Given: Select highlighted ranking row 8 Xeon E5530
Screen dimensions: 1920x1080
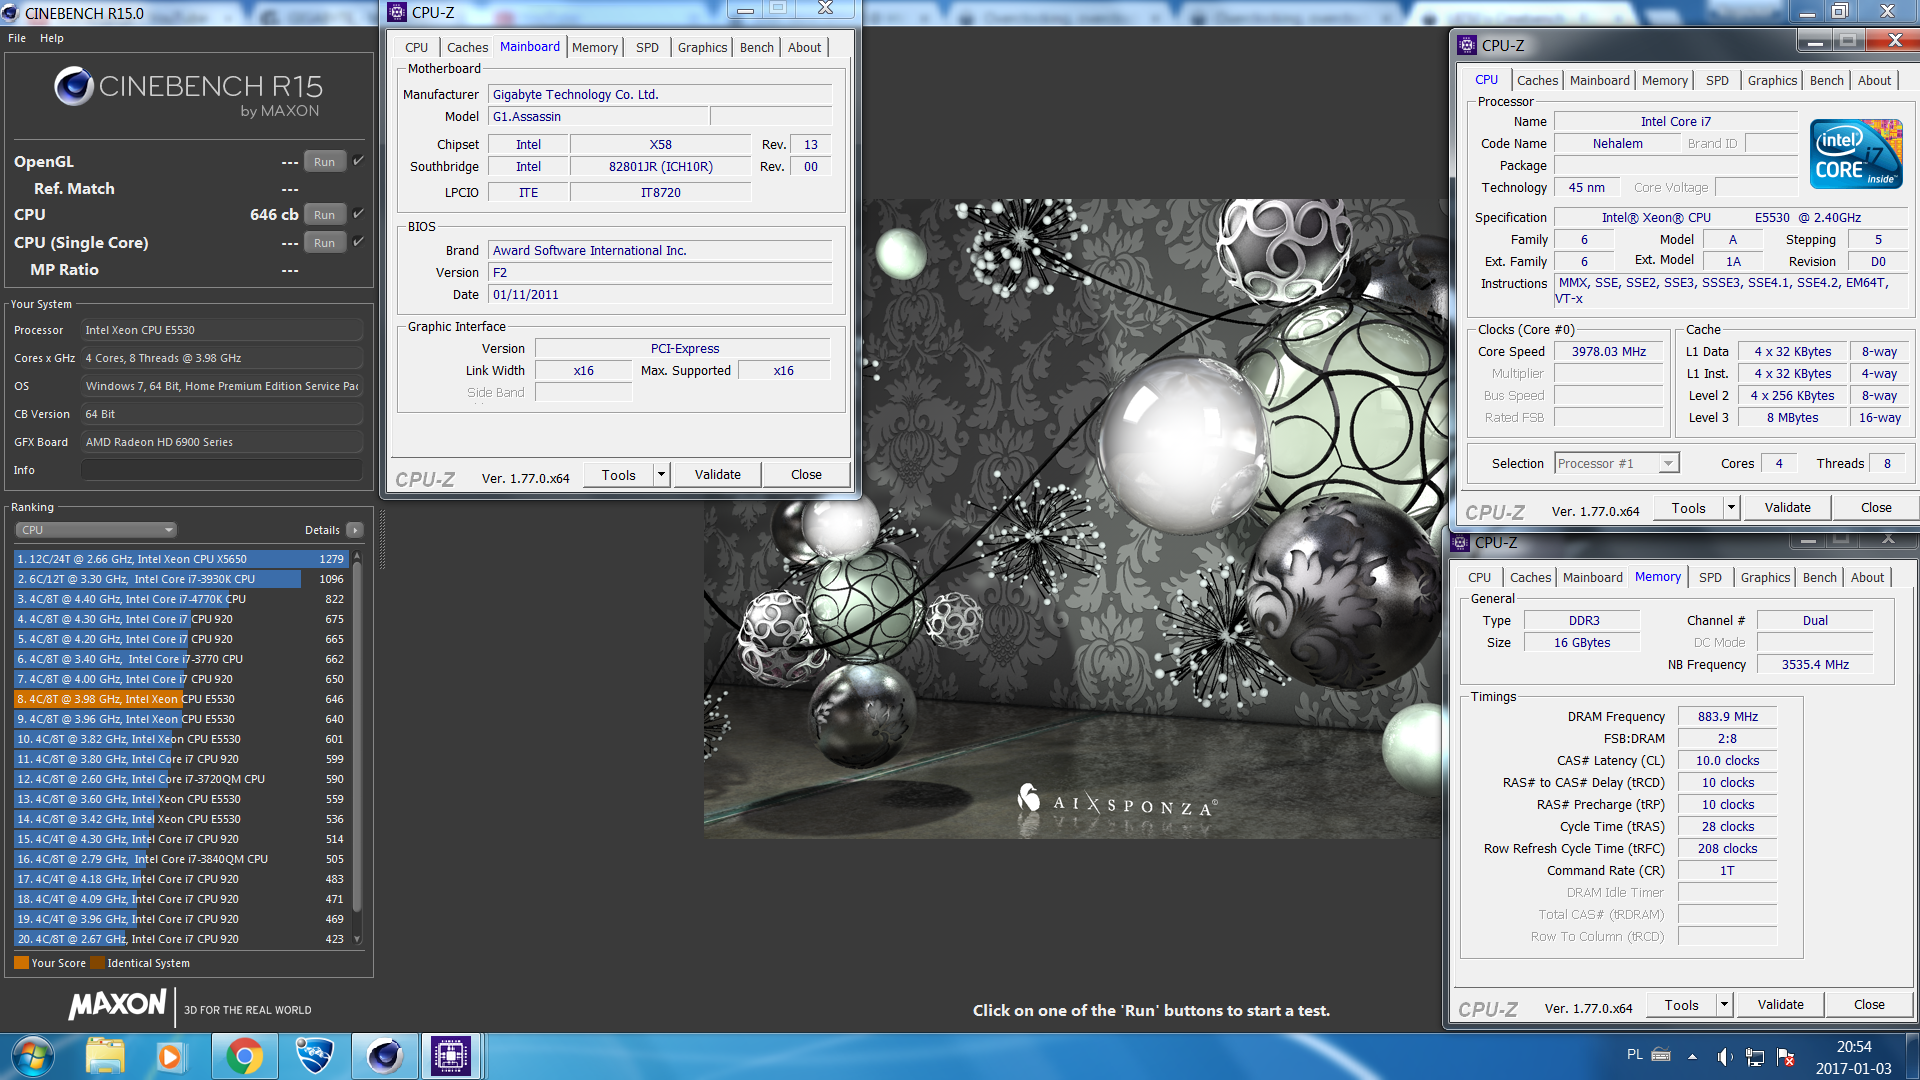Looking at the screenshot, I should click(181, 699).
